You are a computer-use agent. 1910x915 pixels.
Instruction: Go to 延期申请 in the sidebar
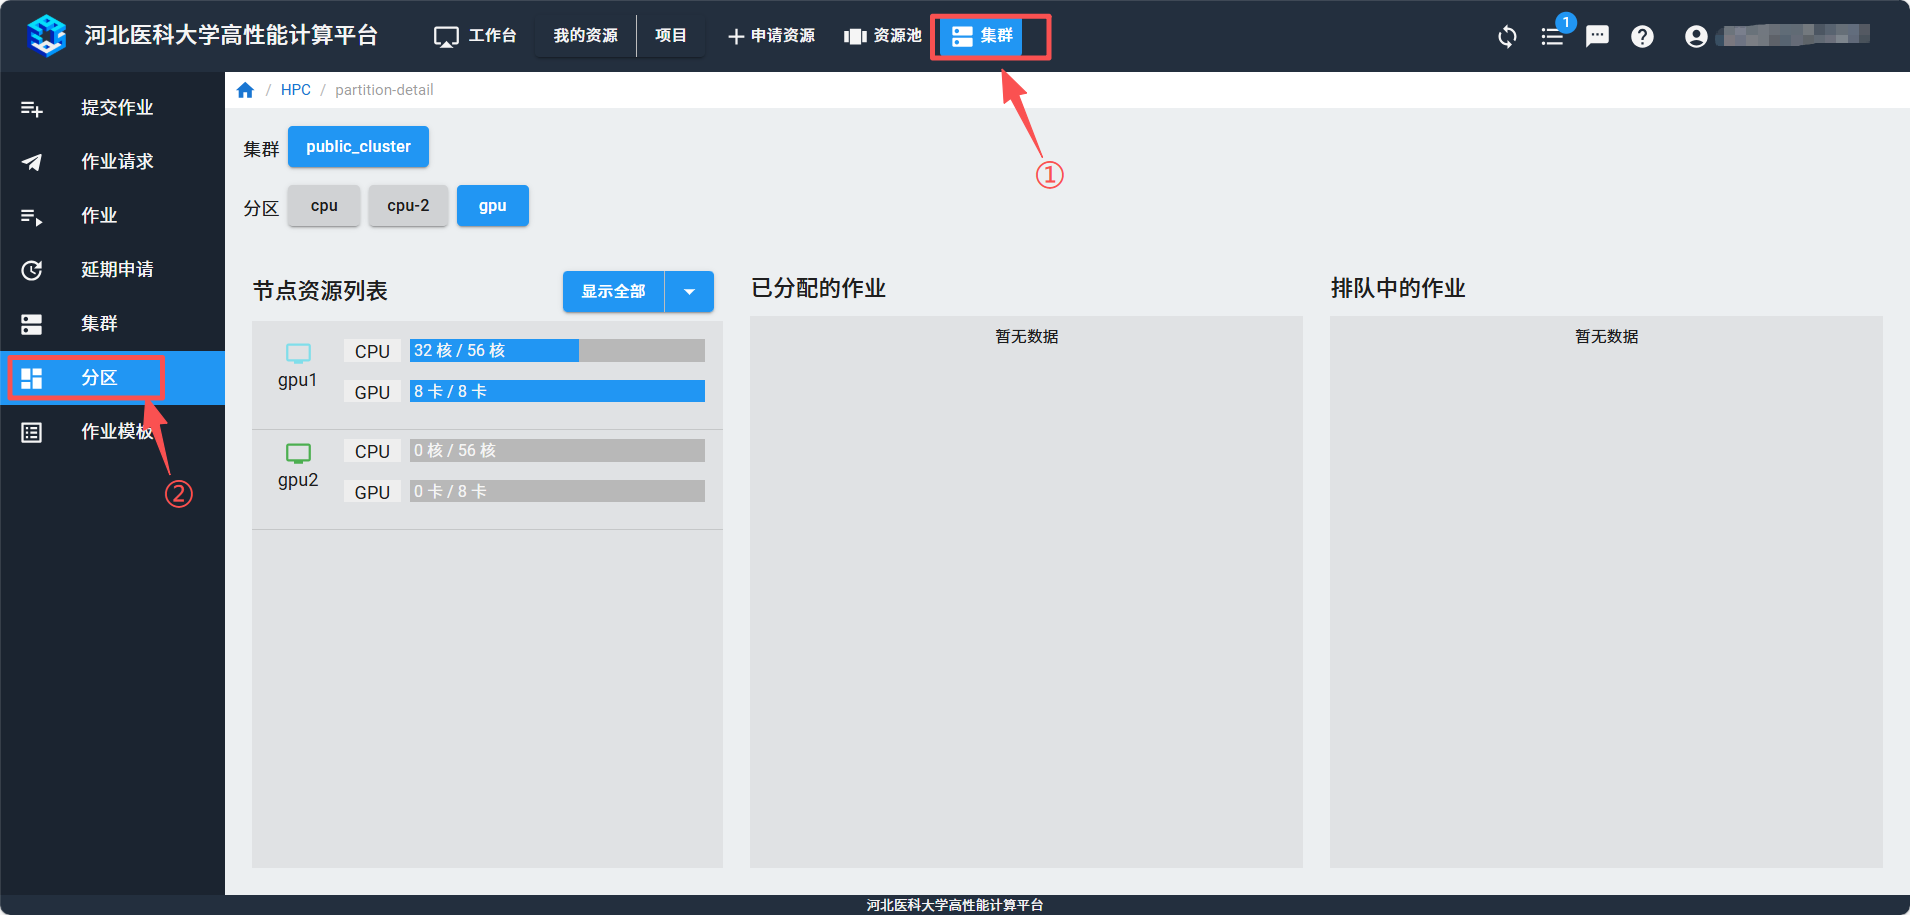[116, 270]
